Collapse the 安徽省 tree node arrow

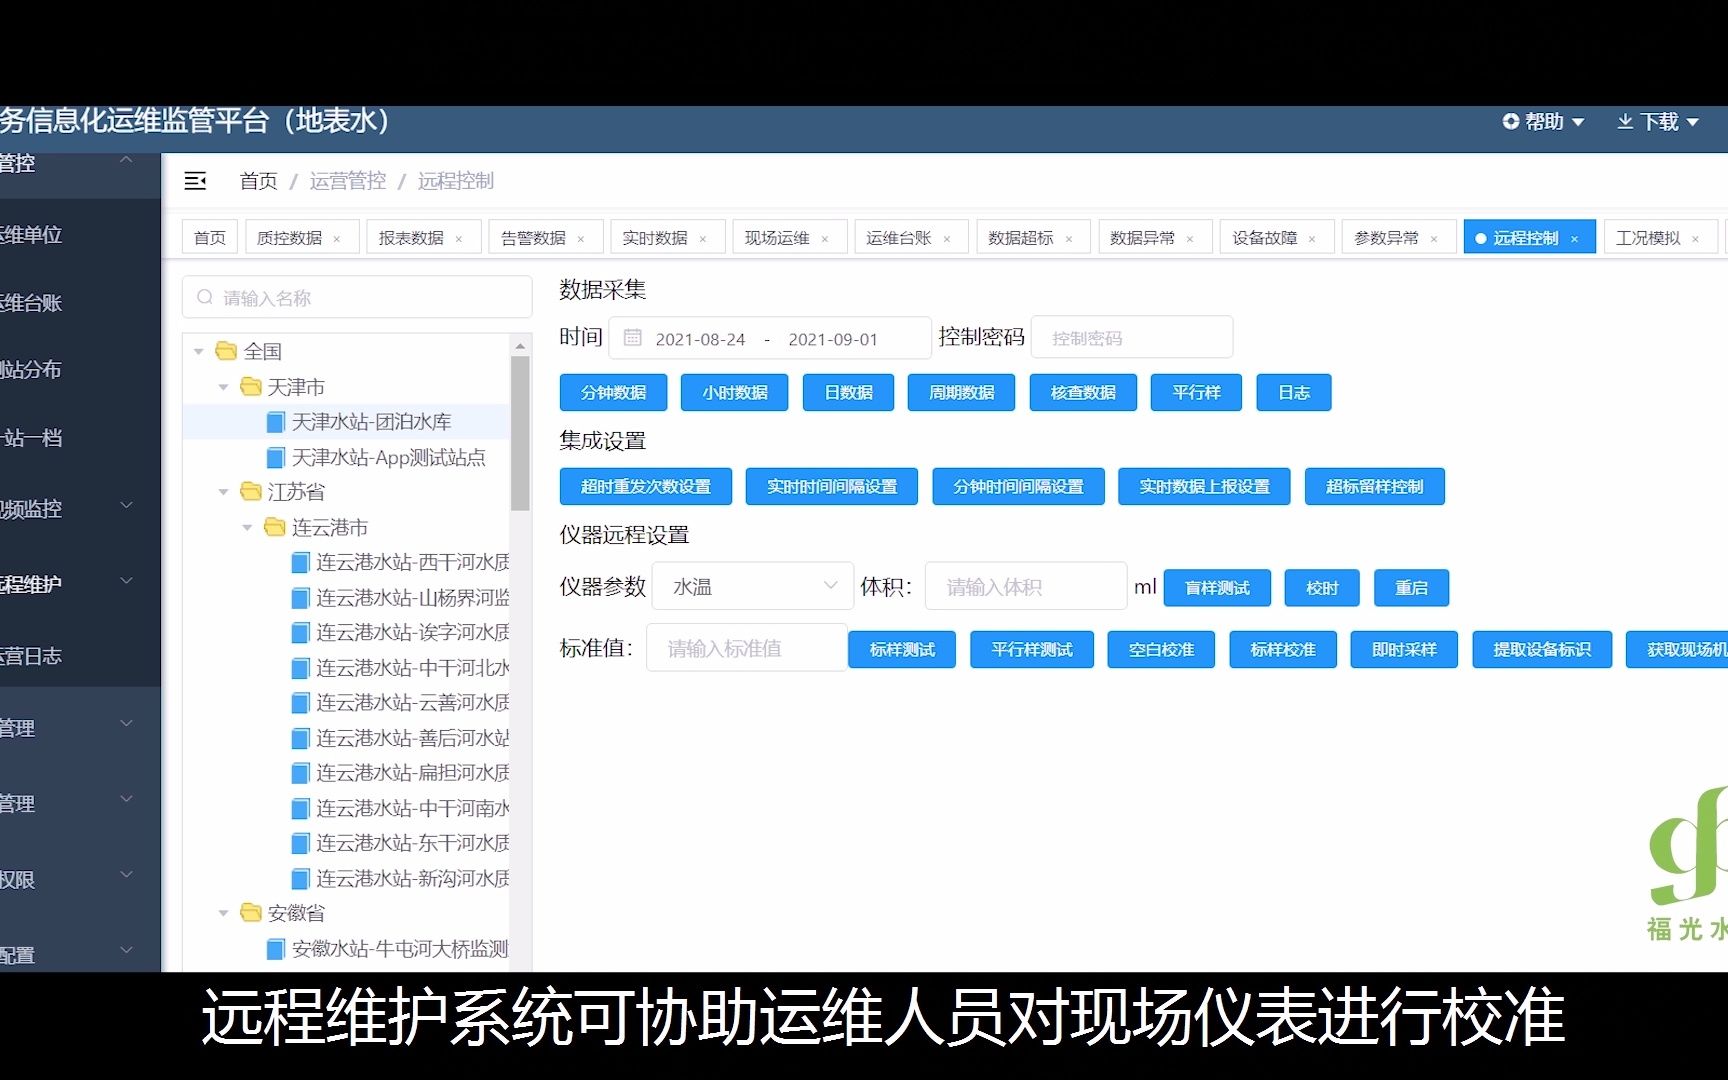(x=222, y=913)
